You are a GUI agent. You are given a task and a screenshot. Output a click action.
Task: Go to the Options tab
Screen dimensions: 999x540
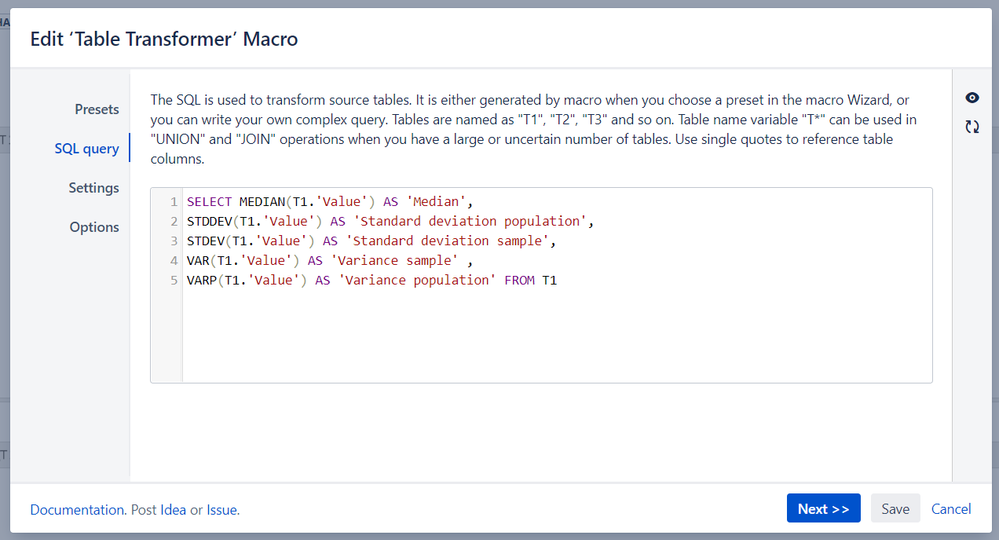[94, 227]
